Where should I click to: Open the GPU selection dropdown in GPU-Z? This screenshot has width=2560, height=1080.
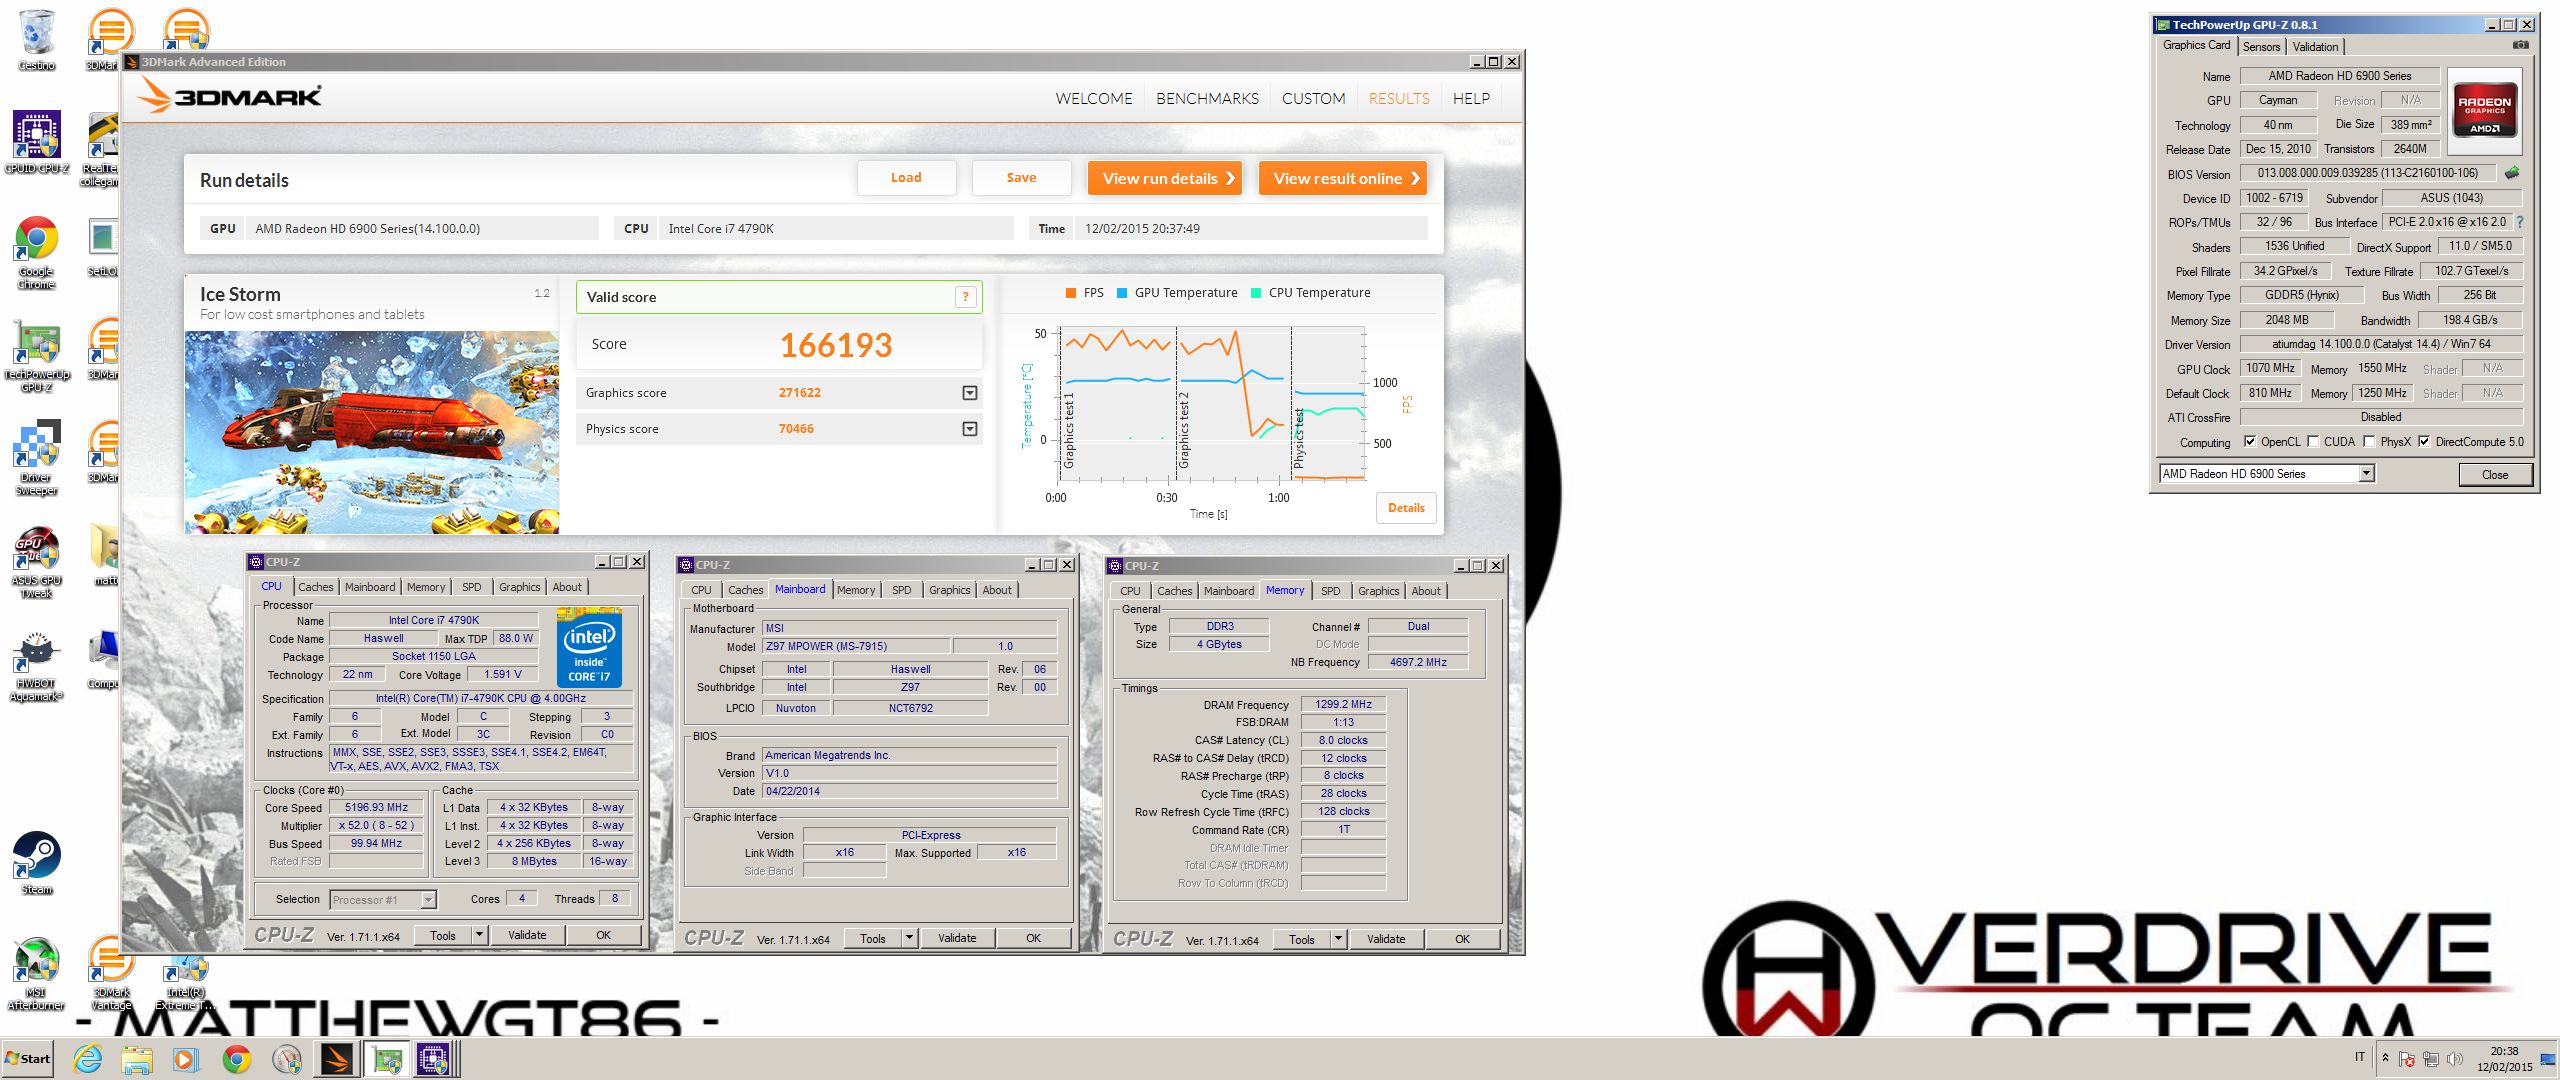point(2366,473)
